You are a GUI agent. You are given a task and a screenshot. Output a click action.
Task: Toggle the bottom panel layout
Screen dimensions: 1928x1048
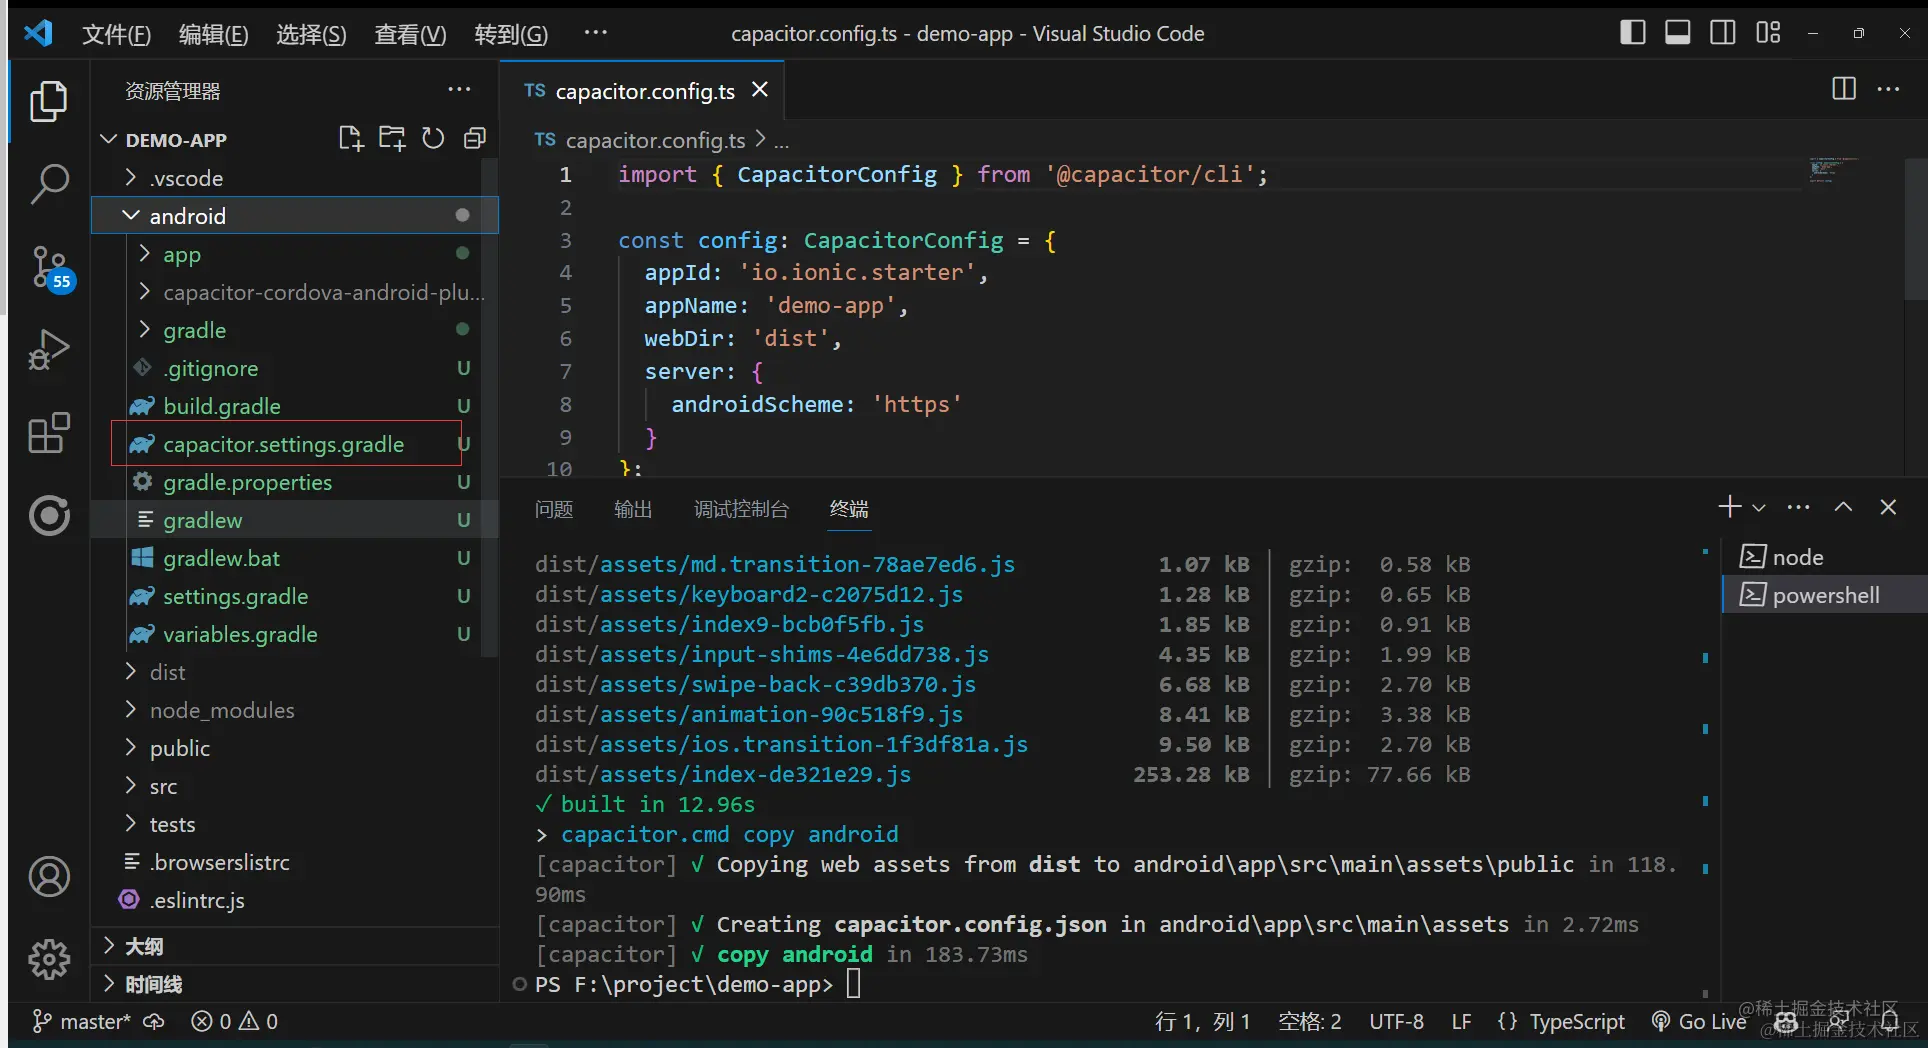click(1678, 33)
